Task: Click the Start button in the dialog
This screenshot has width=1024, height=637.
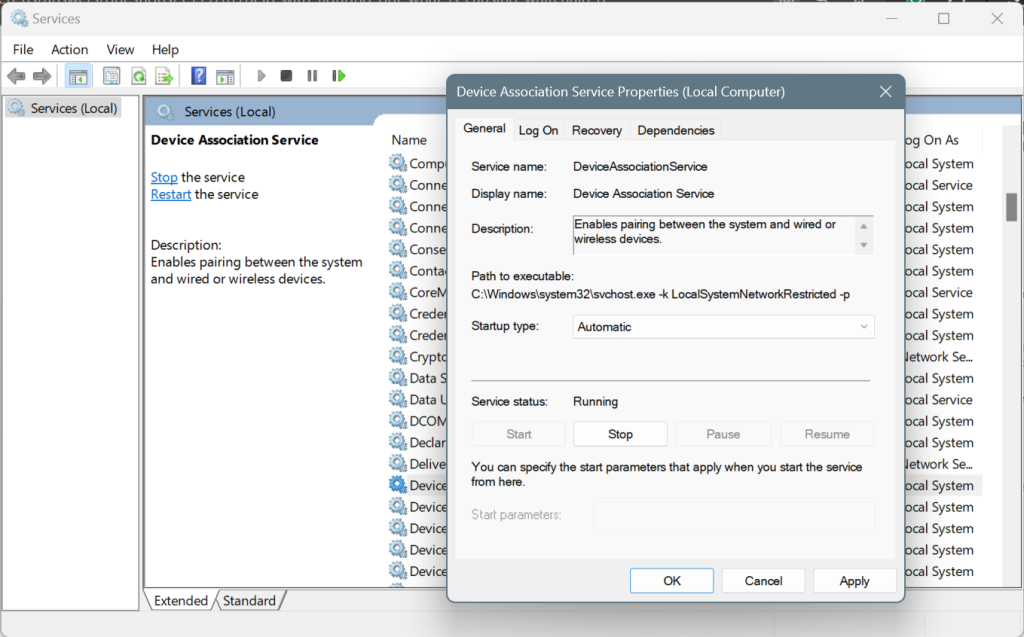Action: coord(519,434)
